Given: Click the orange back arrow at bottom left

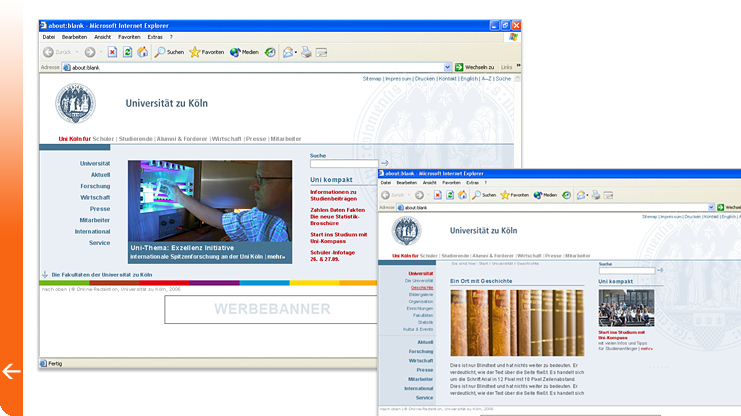Looking at the screenshot, I should coord(11,372).
